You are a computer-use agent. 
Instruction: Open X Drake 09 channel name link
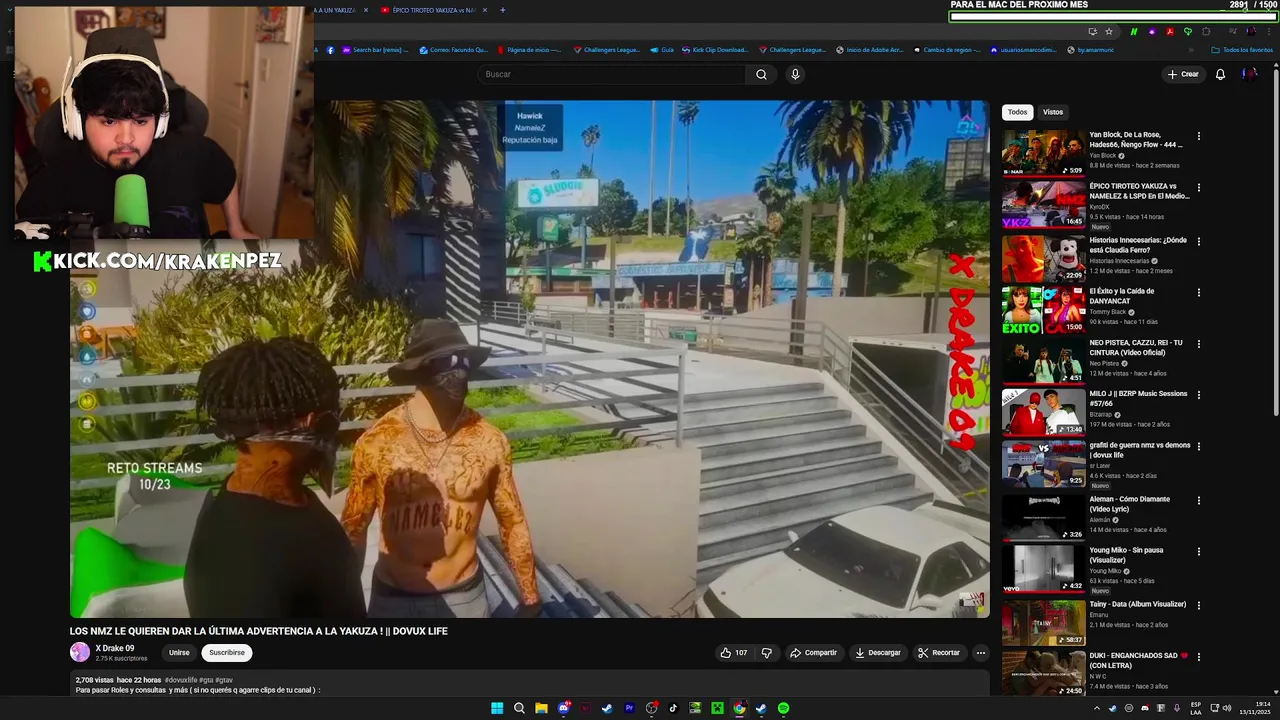pos(115,648)
